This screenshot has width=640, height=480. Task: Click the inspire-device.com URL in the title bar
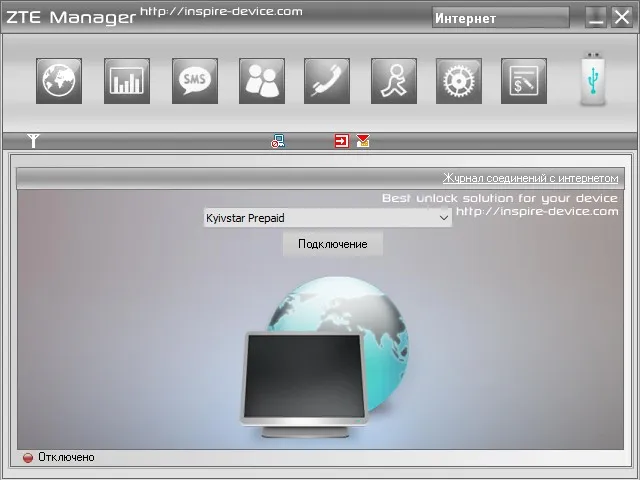tap(221, 11)
